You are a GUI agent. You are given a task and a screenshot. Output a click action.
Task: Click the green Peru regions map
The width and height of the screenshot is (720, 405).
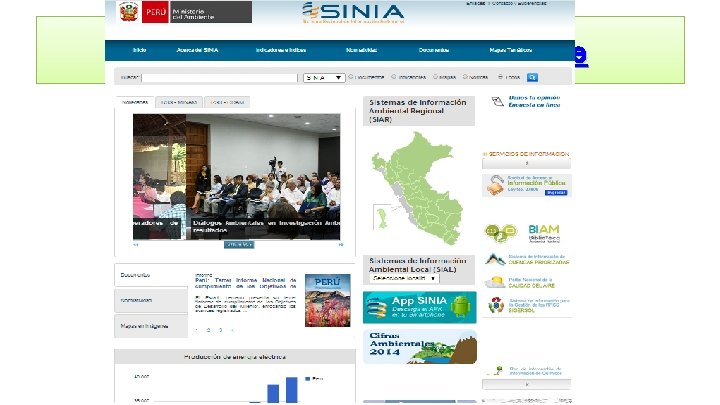[417, 188]
